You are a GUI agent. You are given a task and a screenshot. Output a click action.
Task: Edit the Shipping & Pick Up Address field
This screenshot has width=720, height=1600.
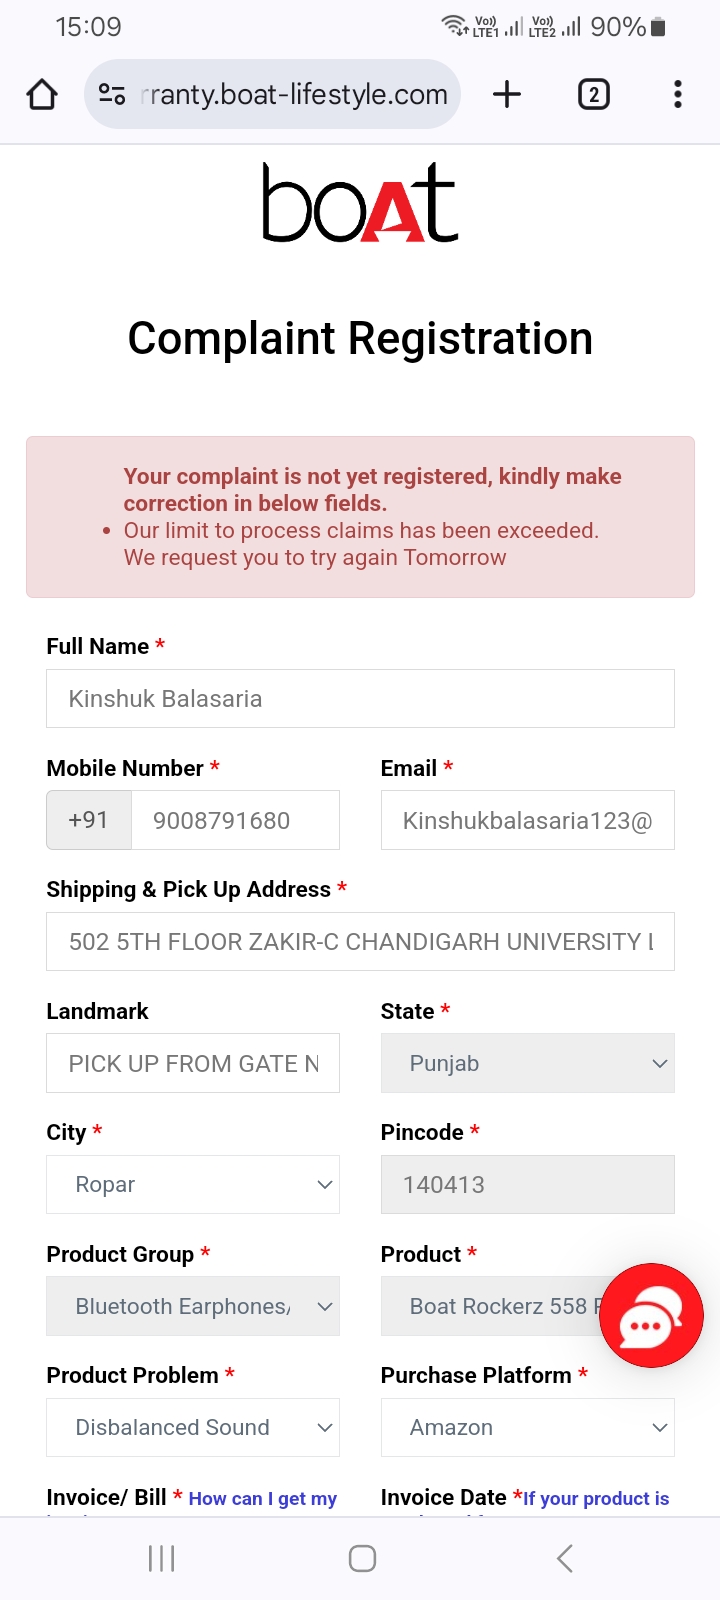pos(360,942)
